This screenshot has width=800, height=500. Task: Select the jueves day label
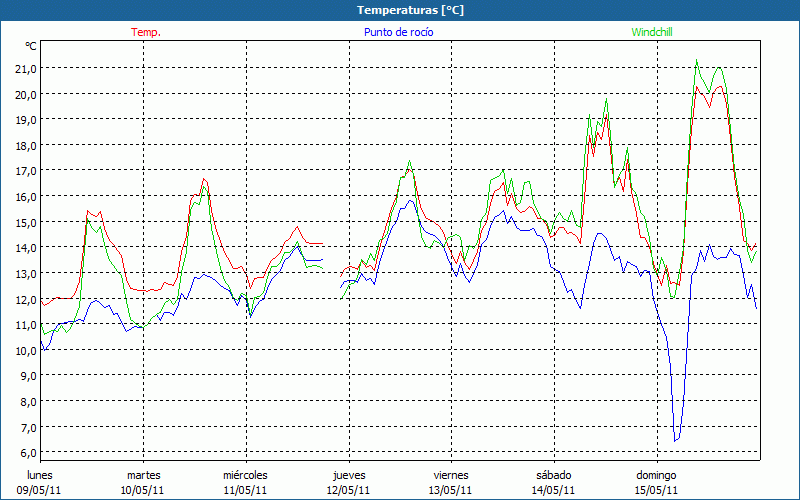[349, 475]
